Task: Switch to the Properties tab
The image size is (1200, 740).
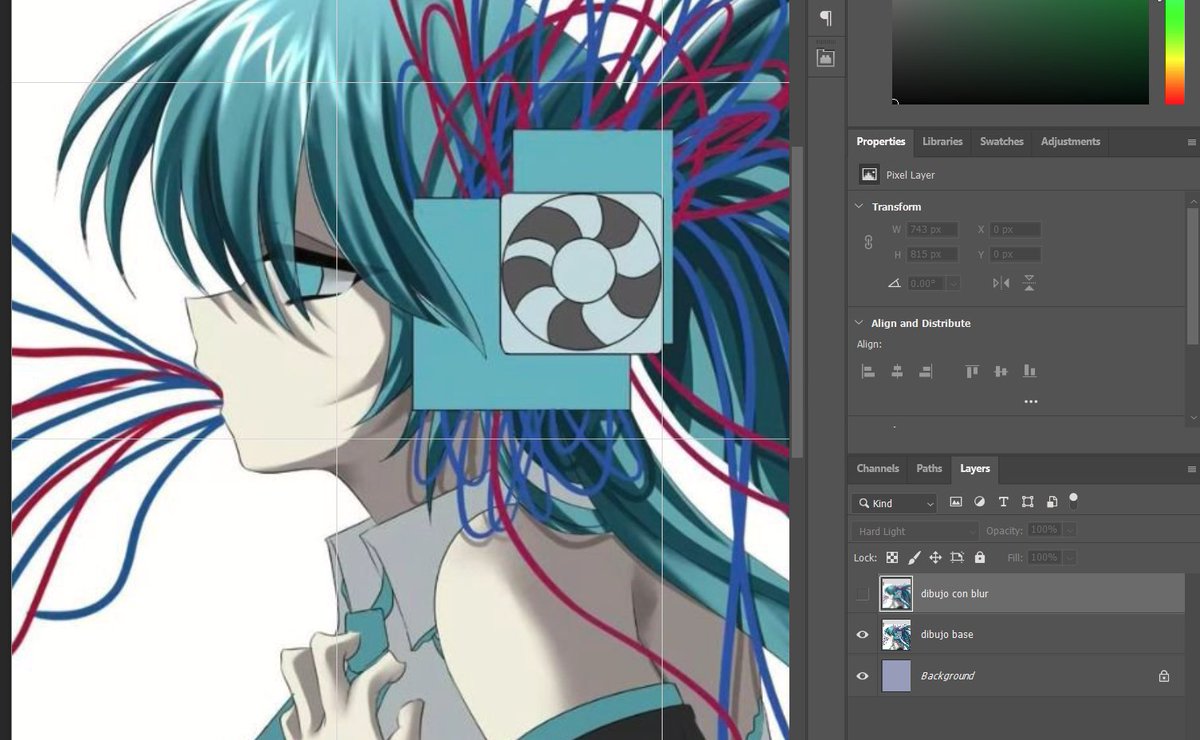Action: [881, 142]
